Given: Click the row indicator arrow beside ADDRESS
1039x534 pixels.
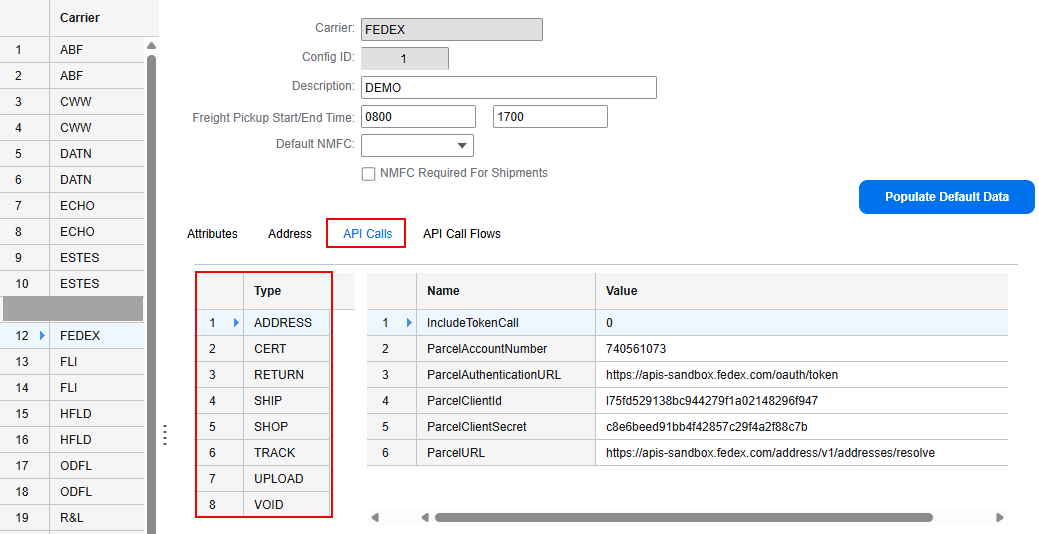Looking at the screenshot, I should 236,323.
